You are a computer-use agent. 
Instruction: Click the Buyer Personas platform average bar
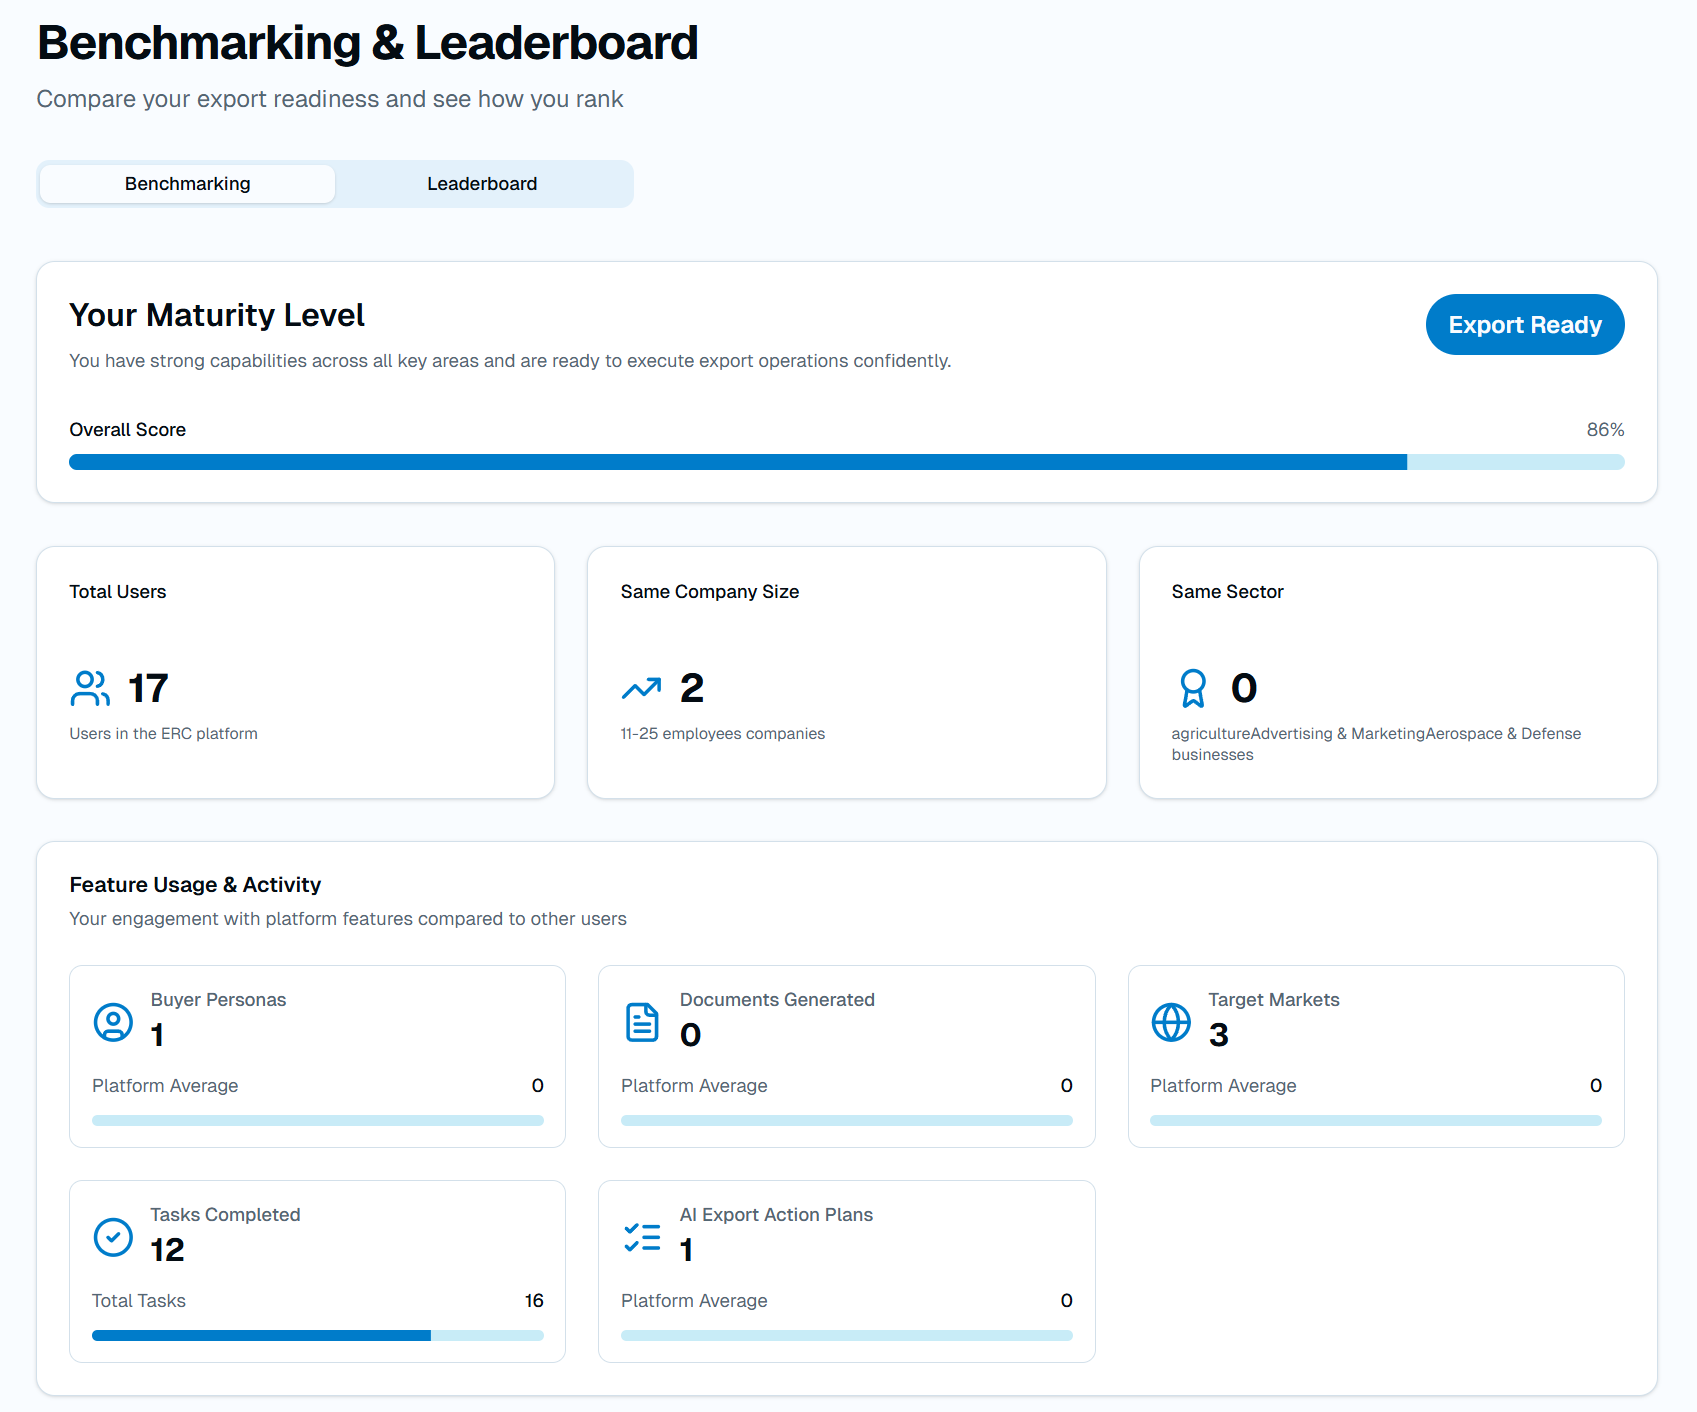pyautogui.click(x=318, y=1120)
